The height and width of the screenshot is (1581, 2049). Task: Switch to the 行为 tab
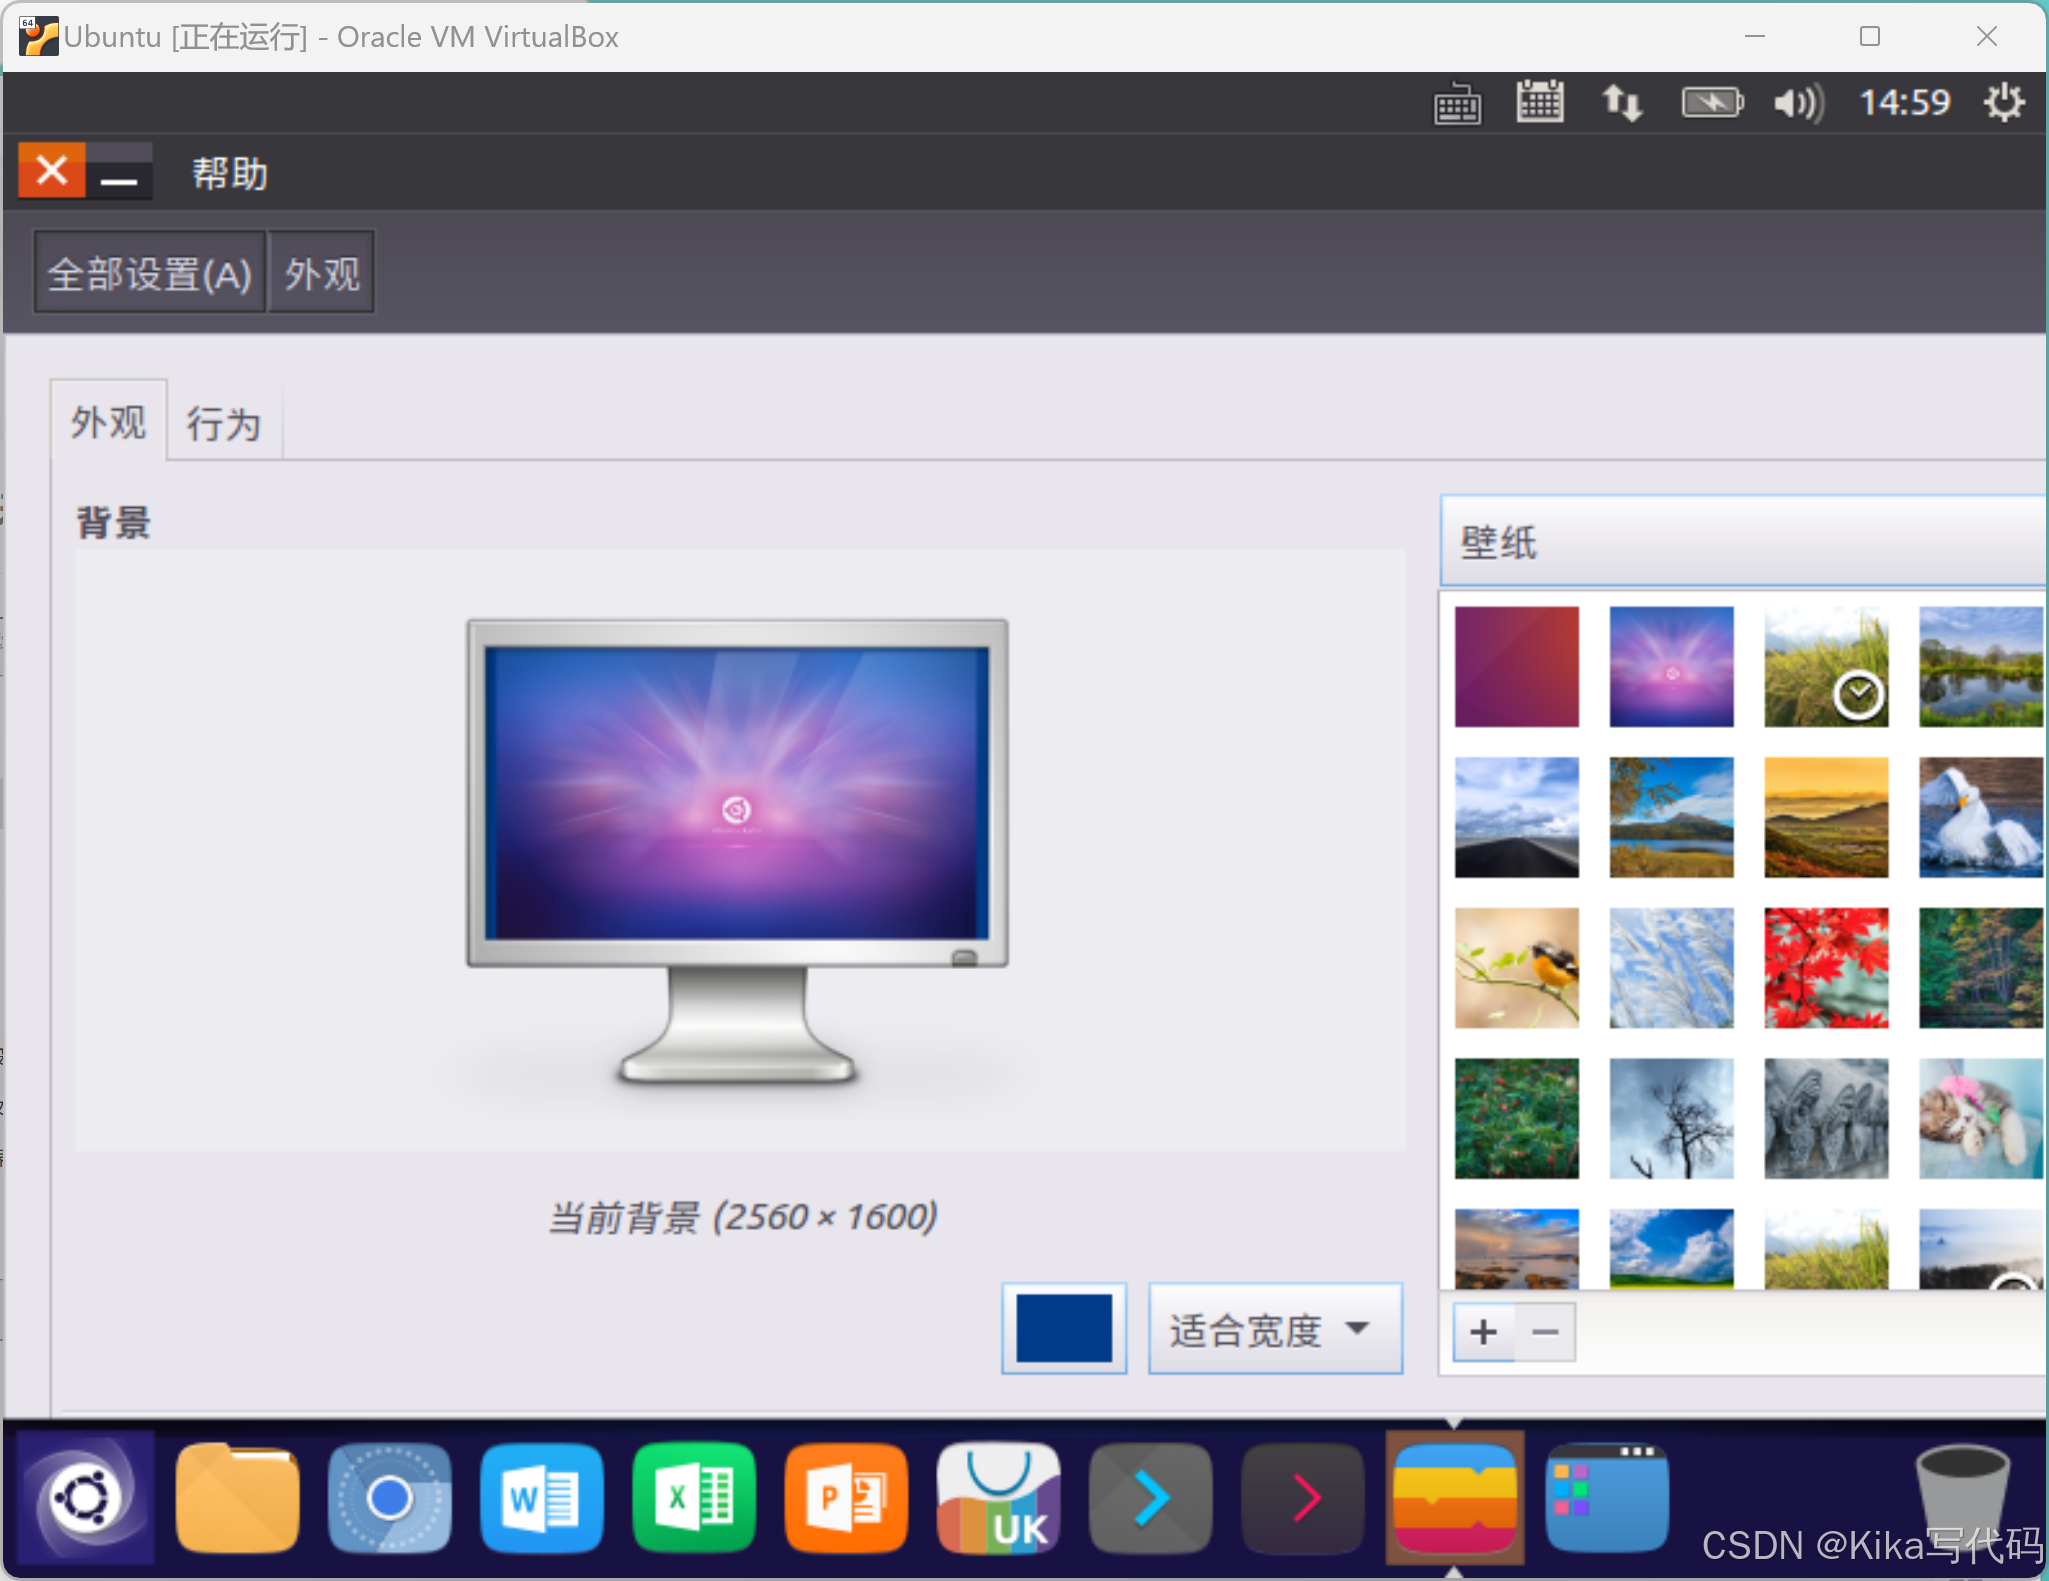pos(224,423)
